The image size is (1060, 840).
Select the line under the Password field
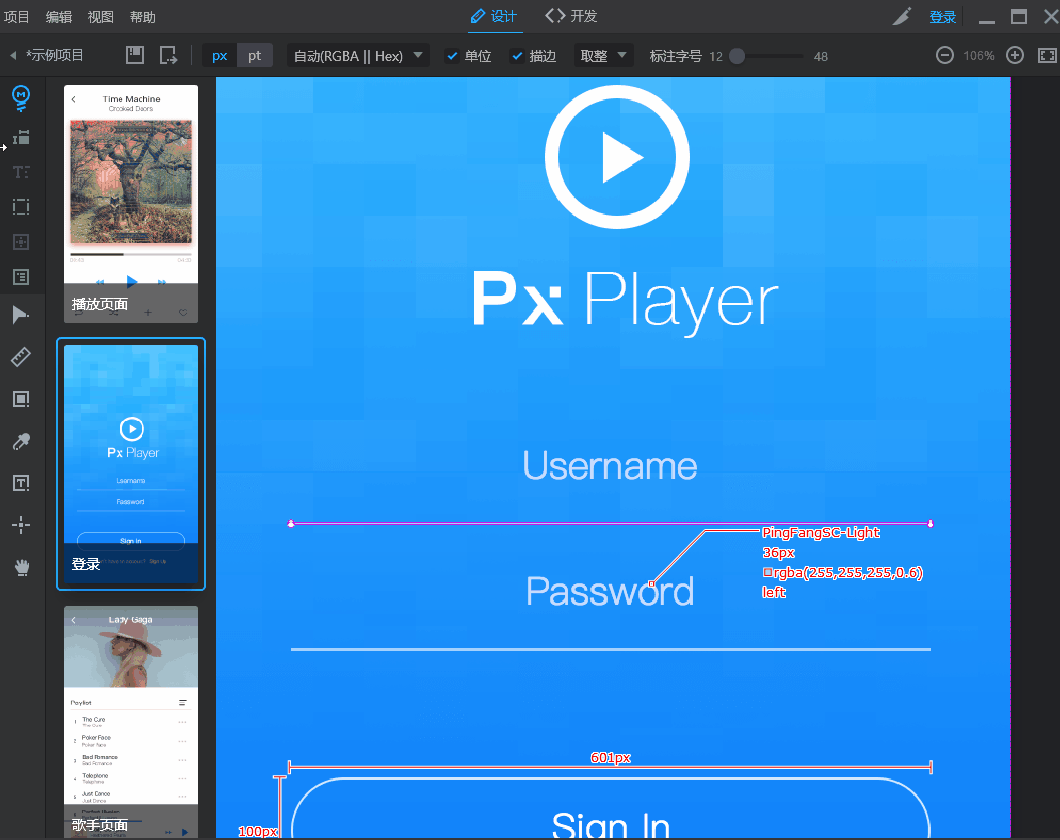[610, 649]
